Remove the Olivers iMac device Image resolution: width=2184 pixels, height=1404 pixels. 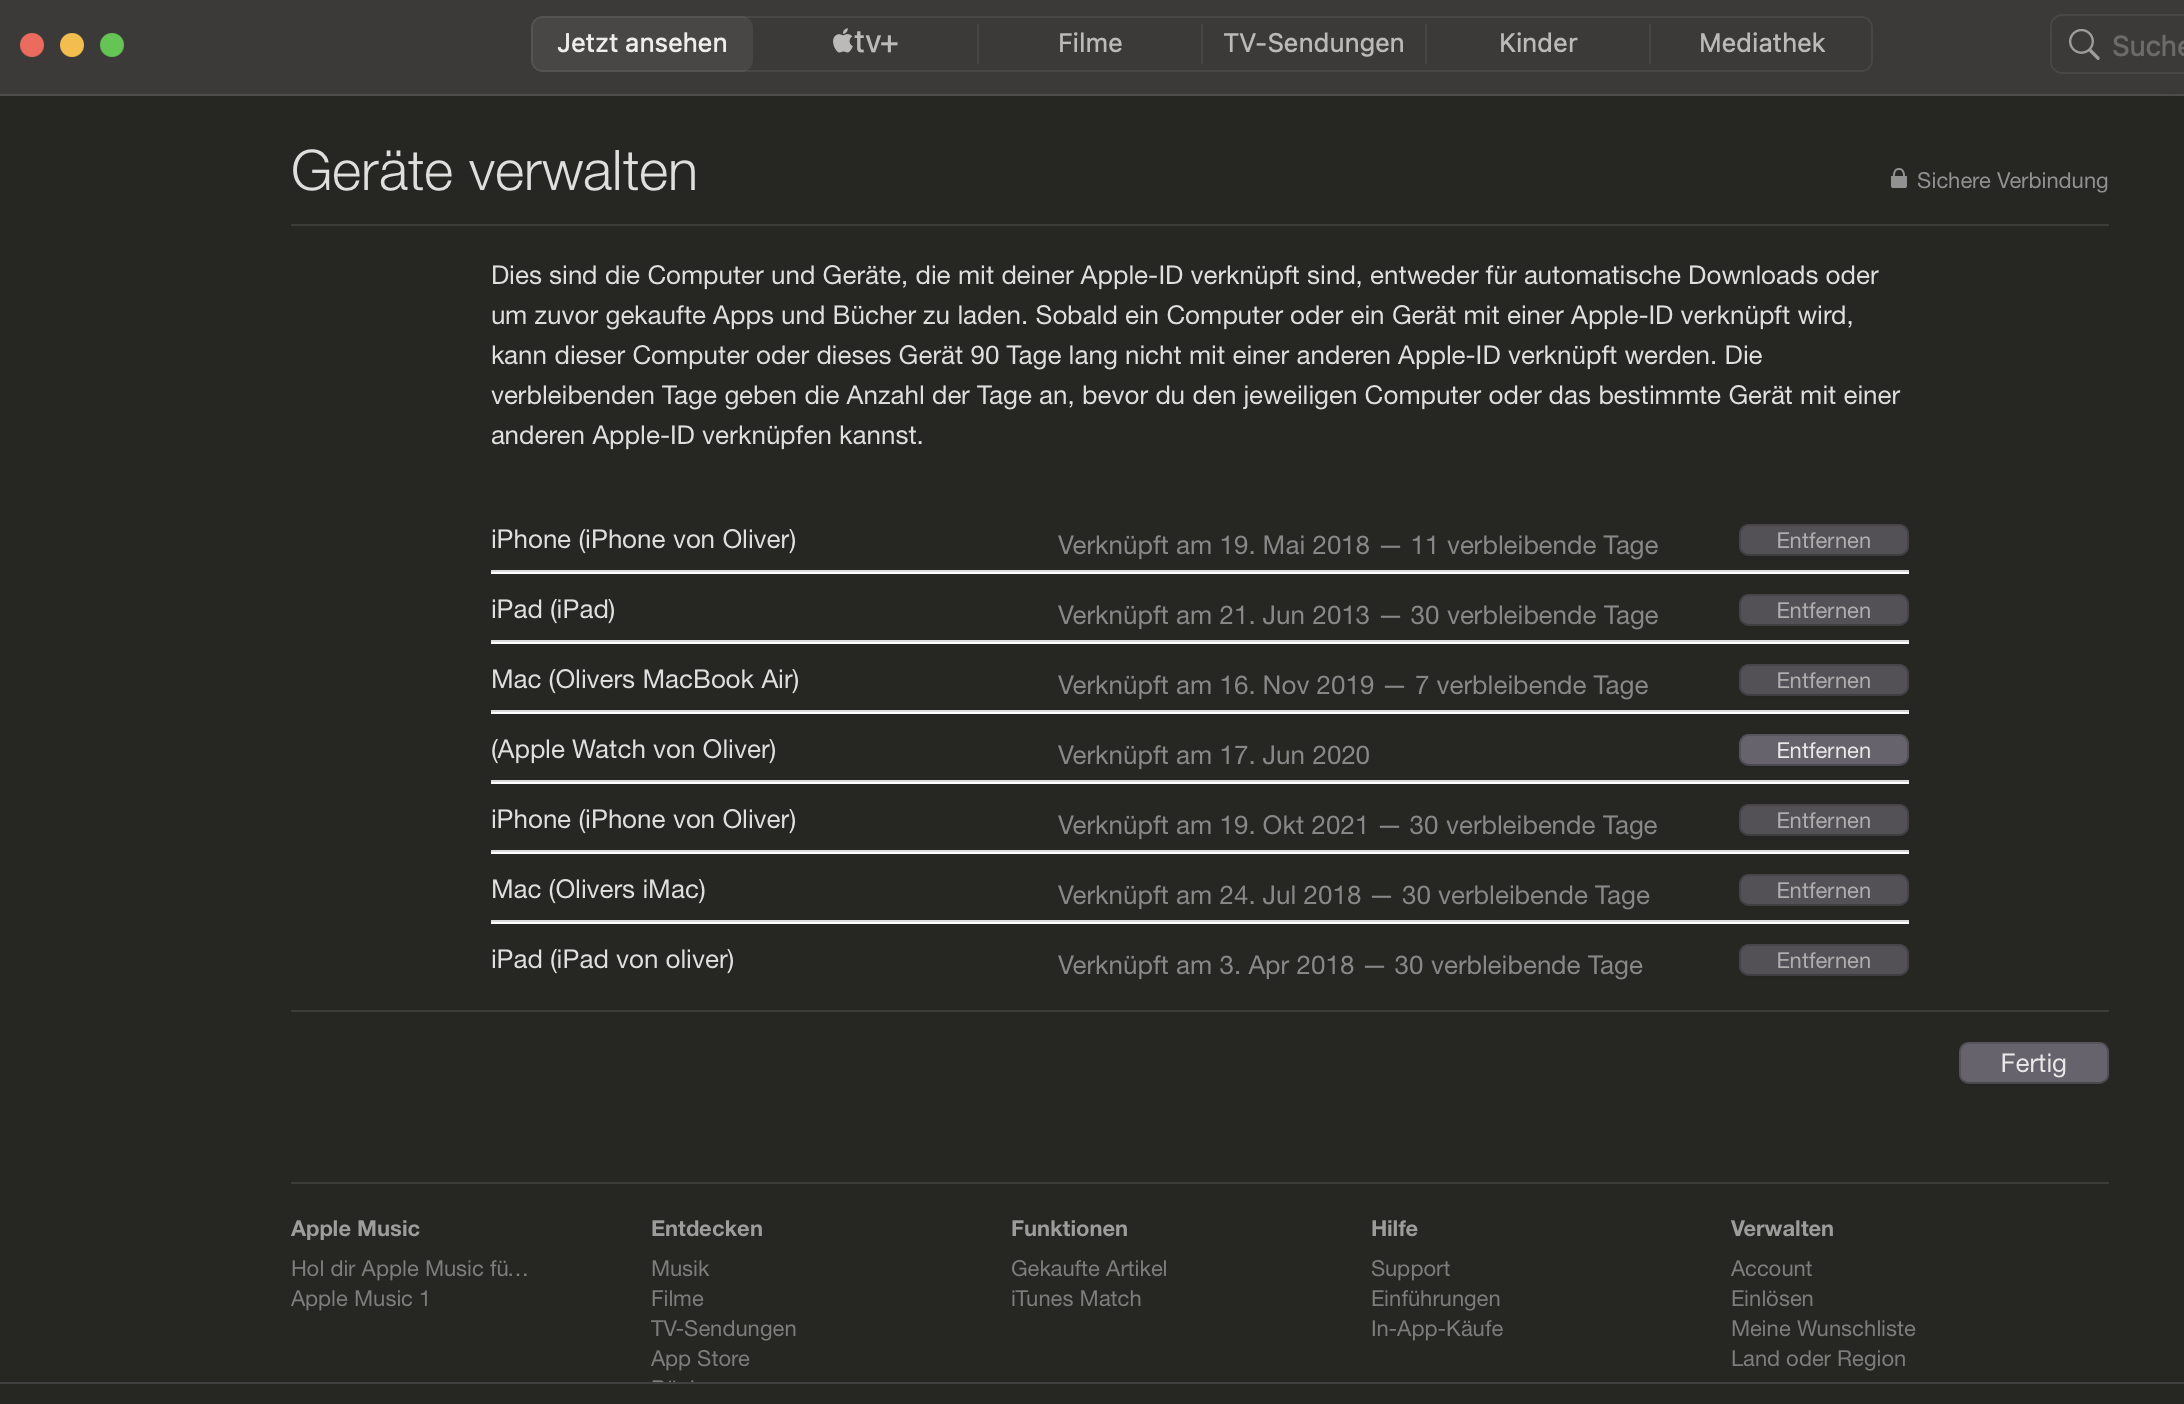(1823, 891)
